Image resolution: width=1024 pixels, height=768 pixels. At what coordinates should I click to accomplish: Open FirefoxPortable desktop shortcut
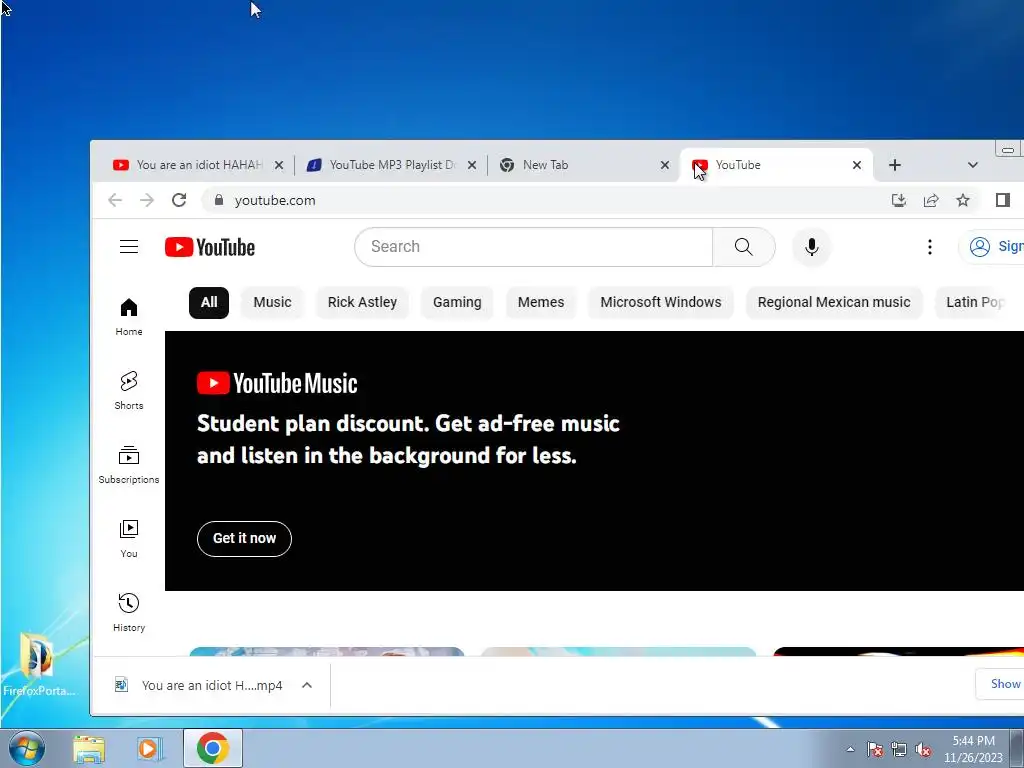(x=39, y=664)
